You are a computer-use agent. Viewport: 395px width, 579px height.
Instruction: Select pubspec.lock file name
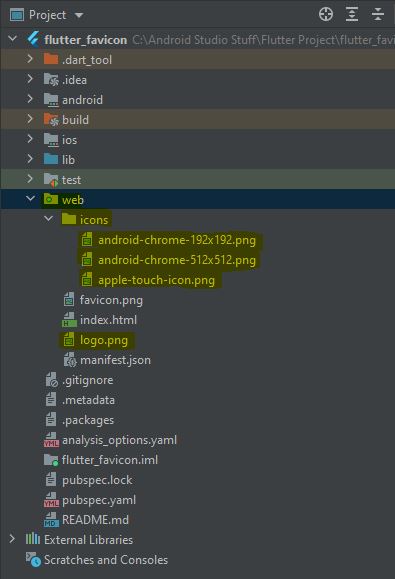[97, 480]
